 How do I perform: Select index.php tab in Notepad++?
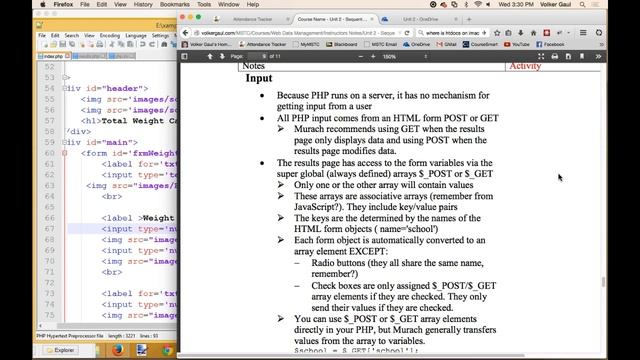point(53,56)
